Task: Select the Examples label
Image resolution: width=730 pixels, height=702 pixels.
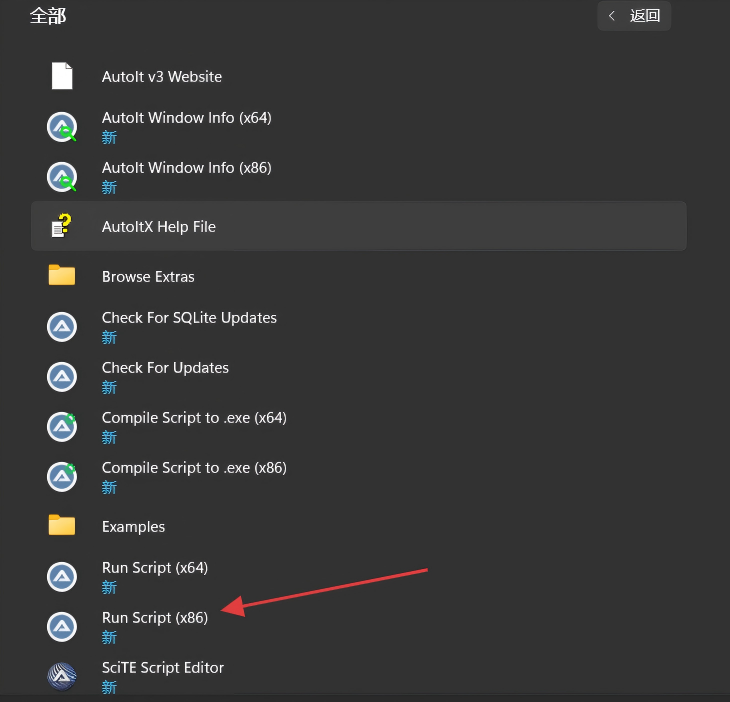Action: coord(133,526)
